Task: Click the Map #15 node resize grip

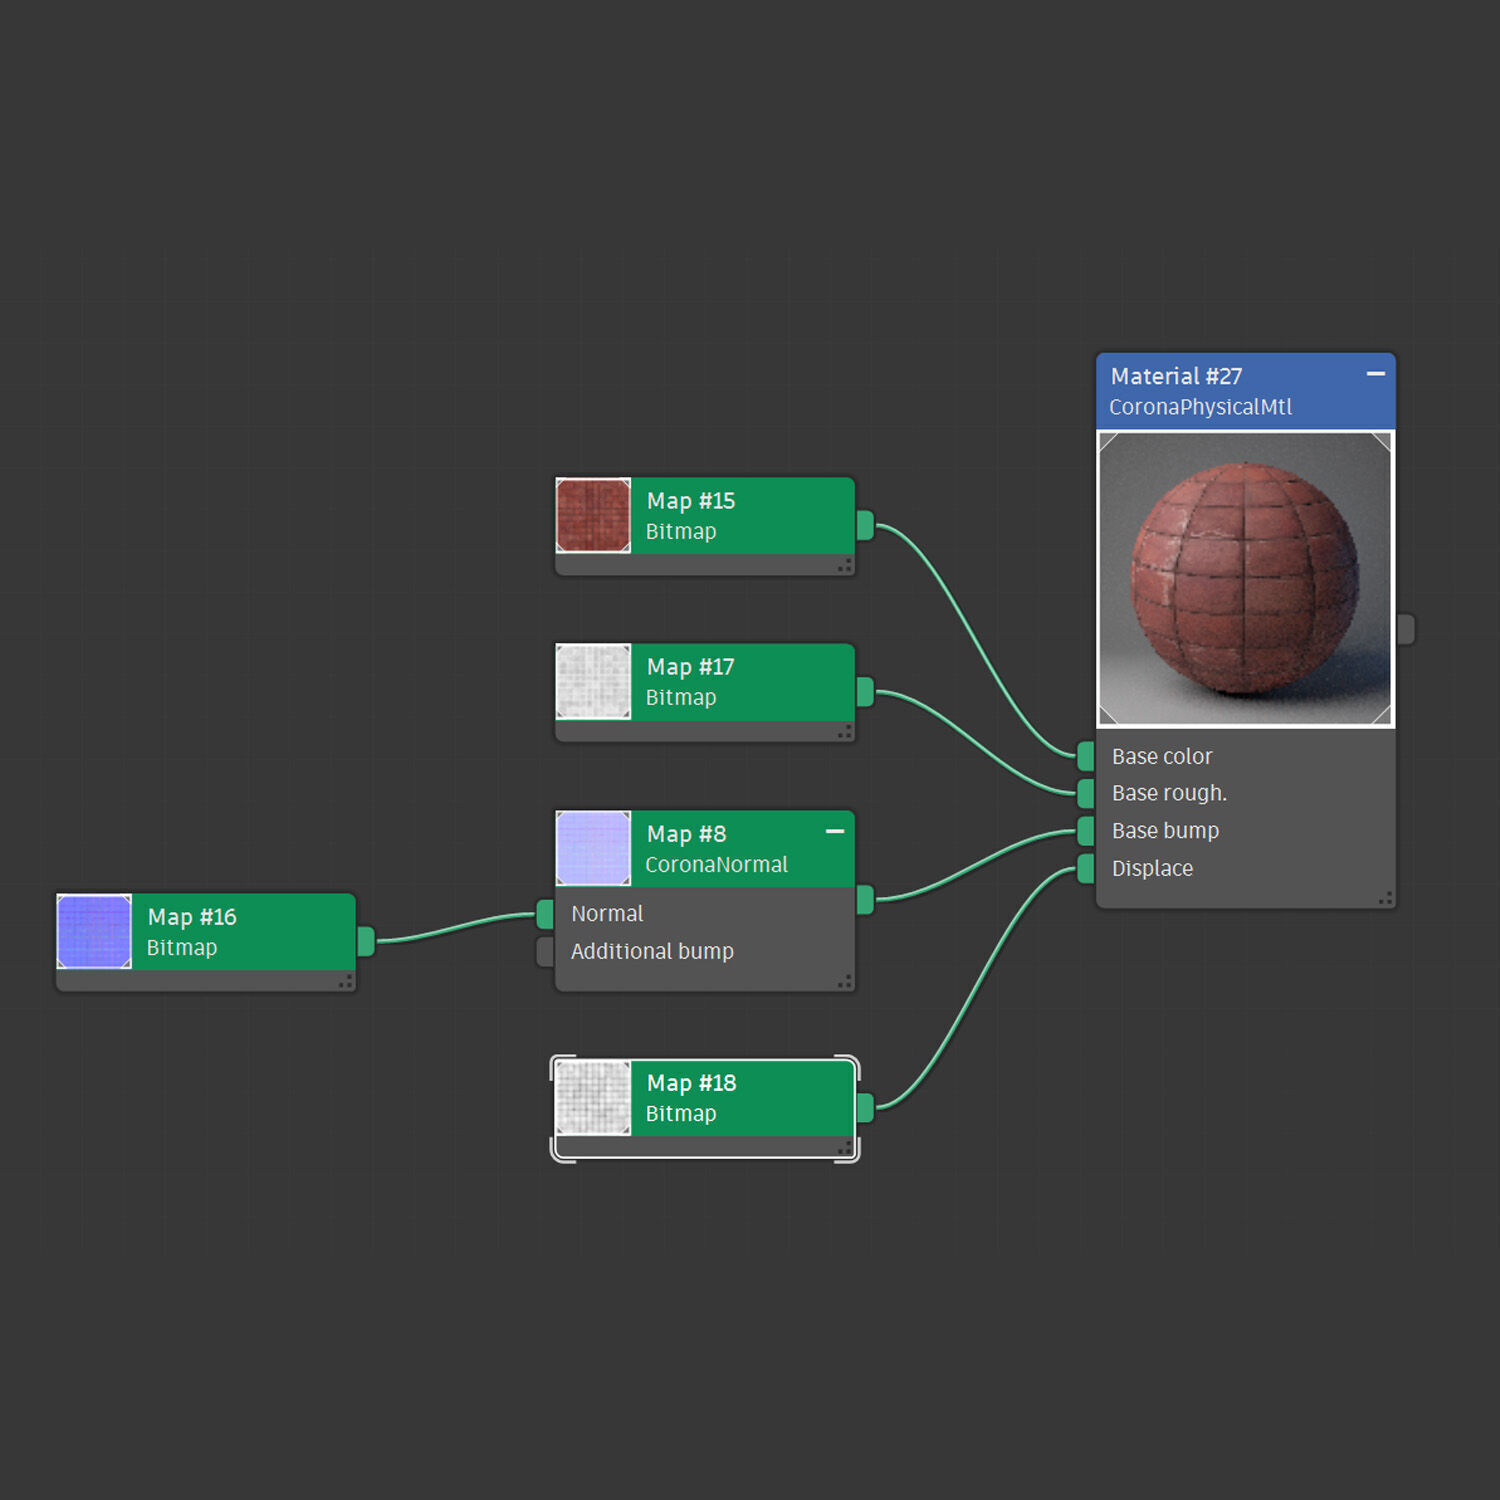Action: point(845,565)
